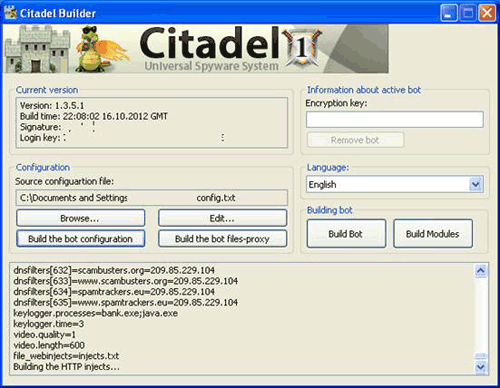Screen dimensions: 500x388
Task: Click the Citadel Builder title bar icon
Action: pyautogui.click(x=11, y=13)
